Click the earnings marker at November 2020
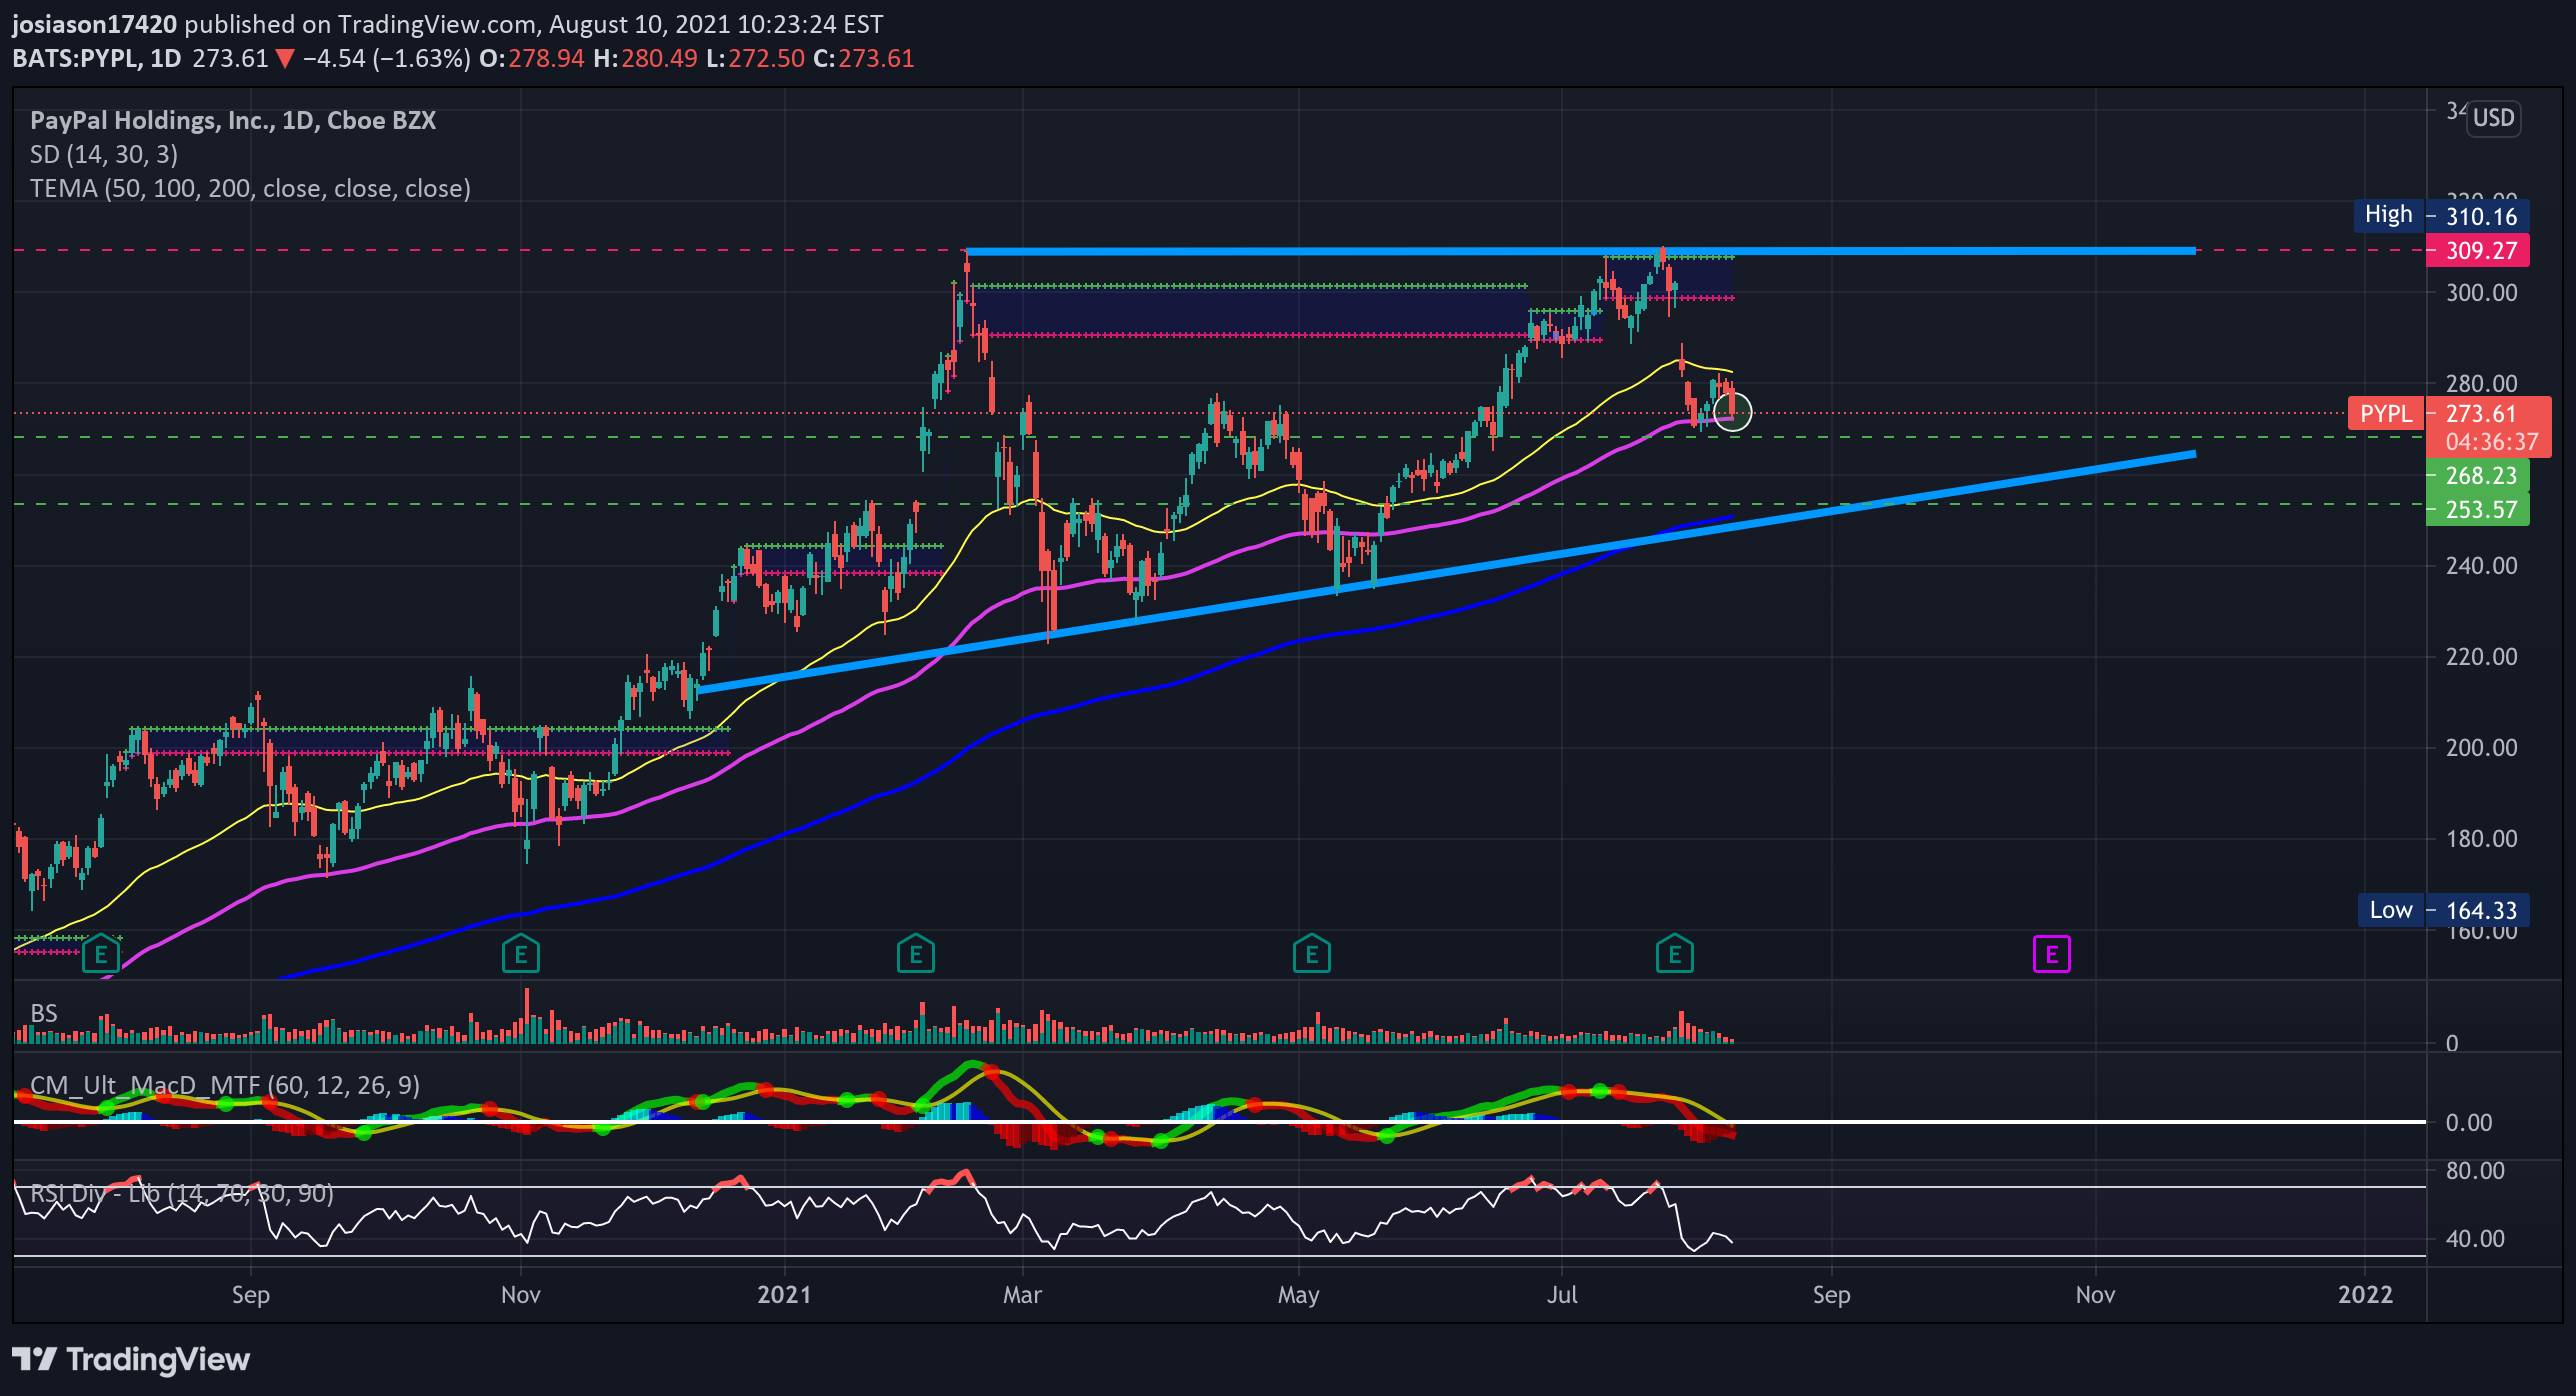This screenshot has width=2576, height=1396. [521, 954]
